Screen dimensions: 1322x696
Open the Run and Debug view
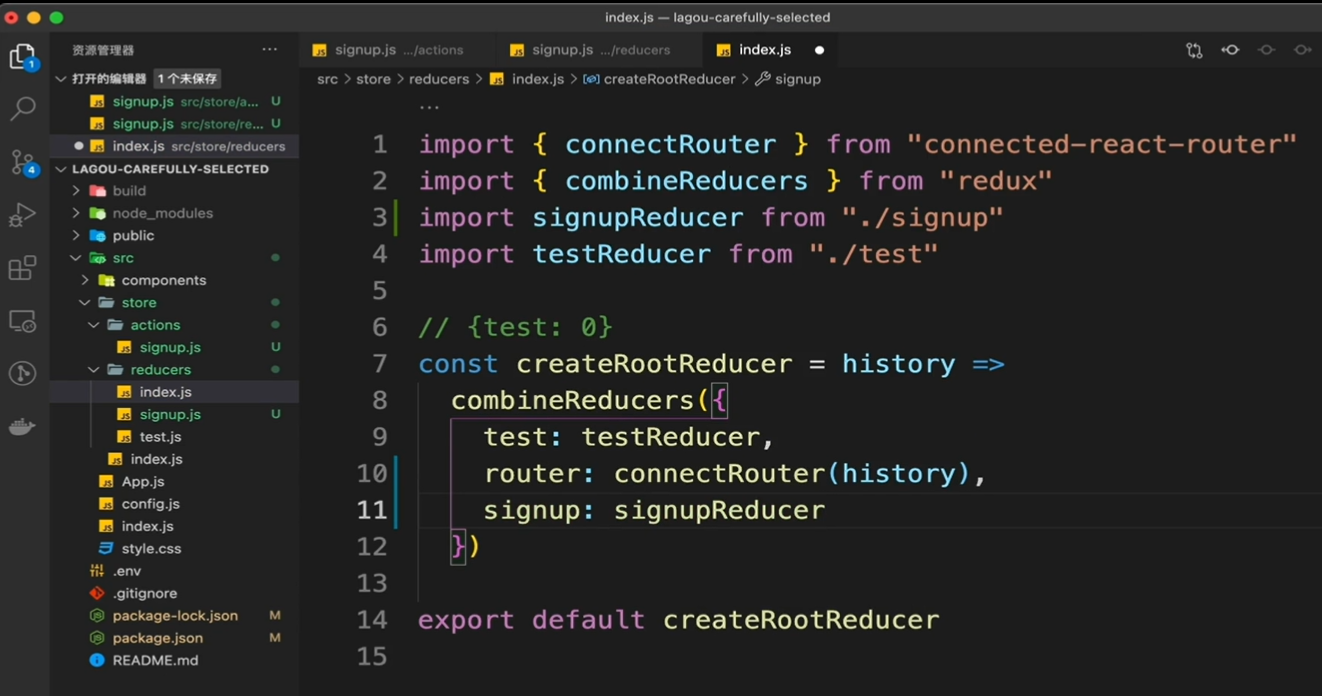click(x=22, y=215)
